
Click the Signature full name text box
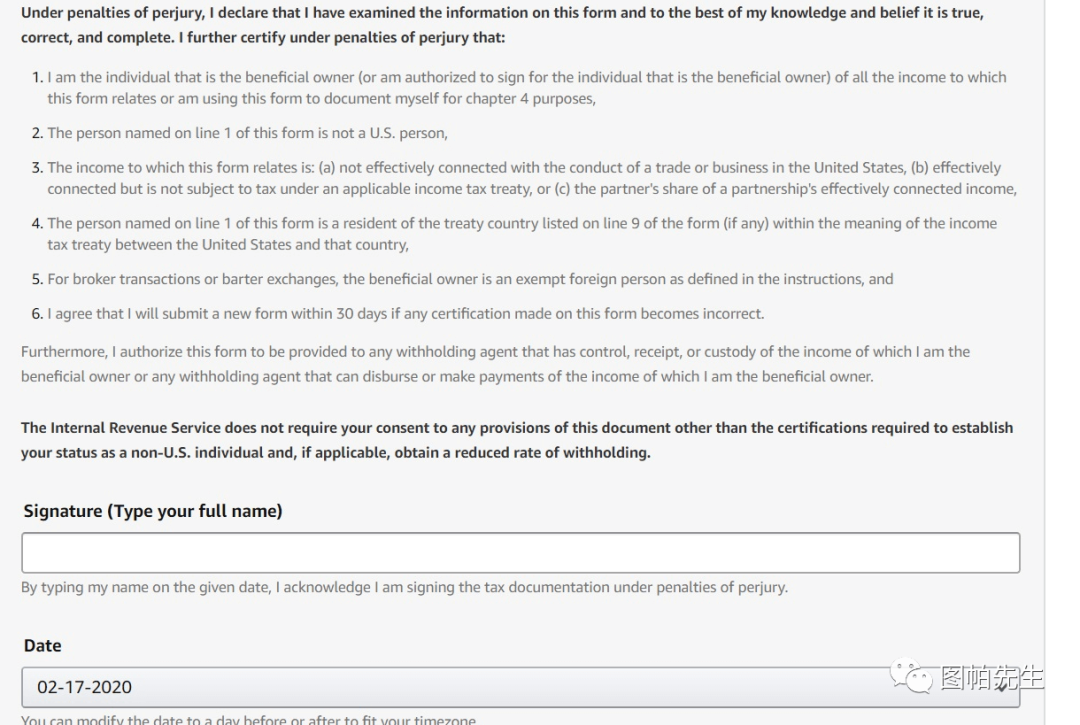[520, 552]
